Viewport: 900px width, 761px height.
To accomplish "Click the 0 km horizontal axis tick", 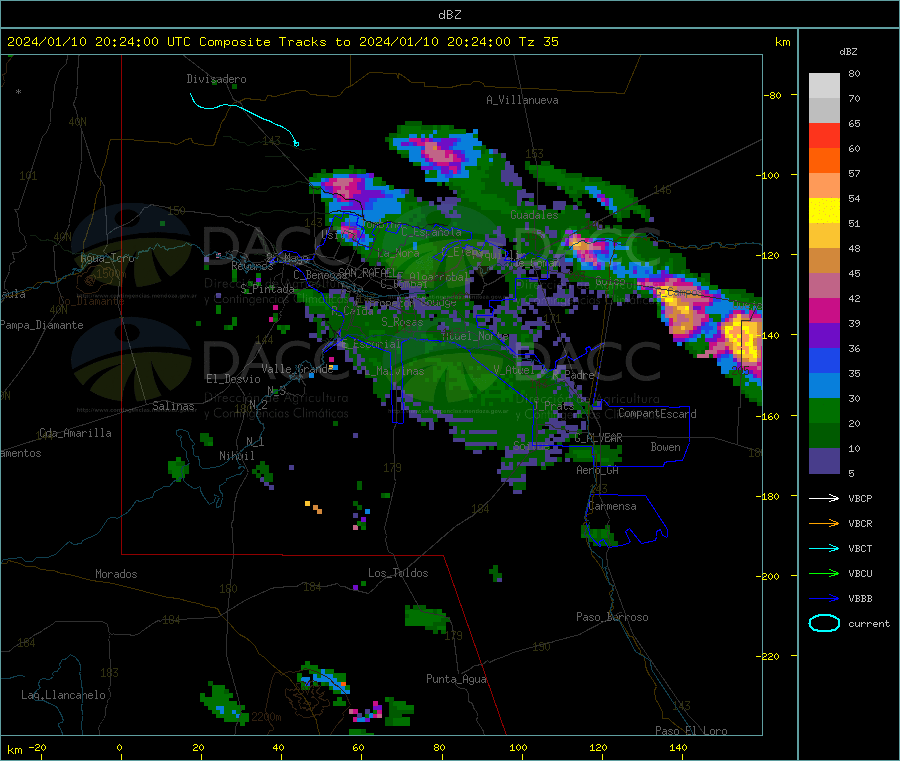I will tap(119, 748).
